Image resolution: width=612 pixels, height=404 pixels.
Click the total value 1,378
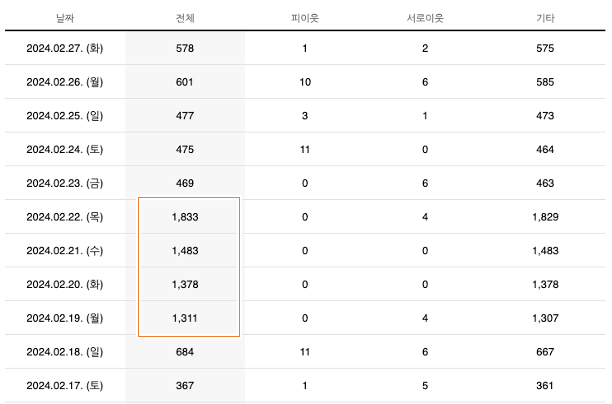pyautogui.click(x=185, y=285)
